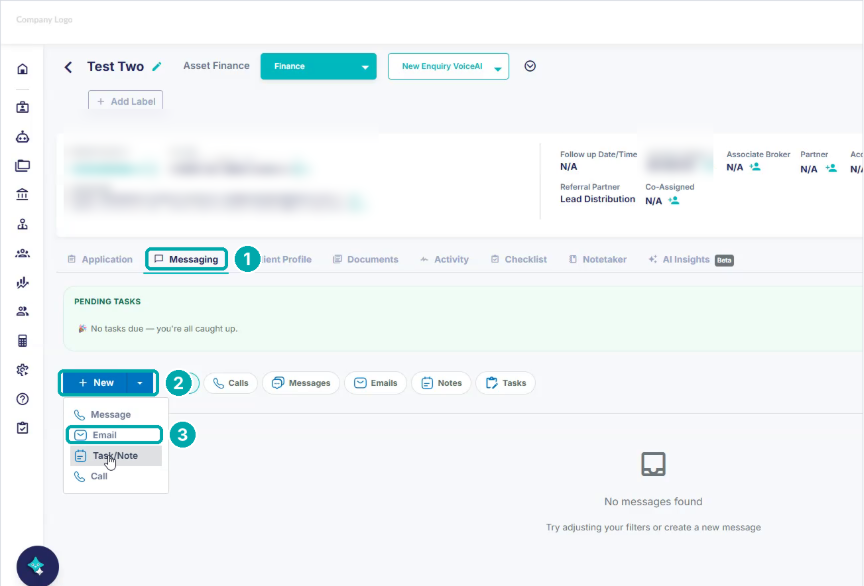Viewport: 864px width, 586px height.
Task: Open the calculator sidebar icon
Action: (x=23, y=341)
